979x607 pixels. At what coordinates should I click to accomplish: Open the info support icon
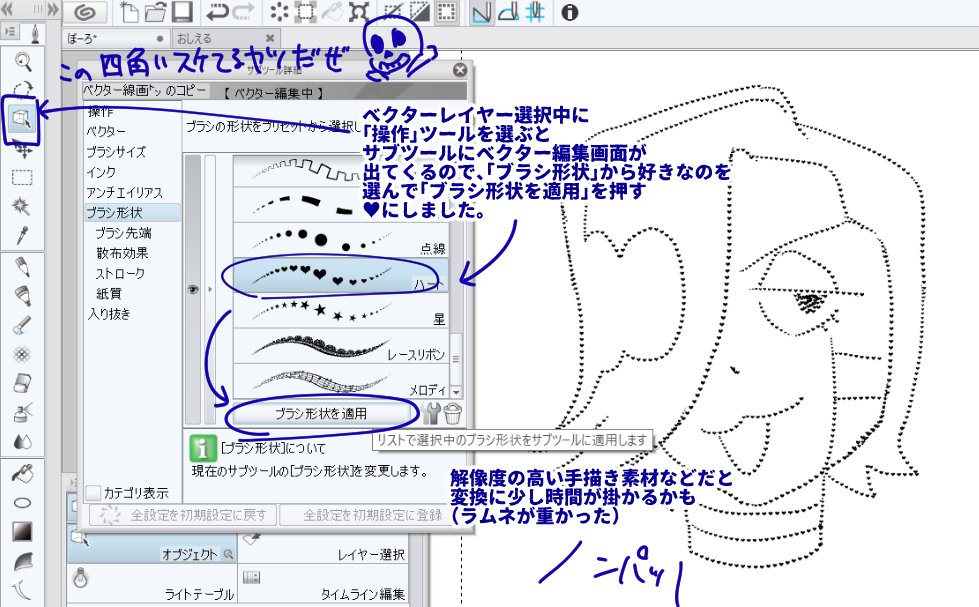point(569,12)
